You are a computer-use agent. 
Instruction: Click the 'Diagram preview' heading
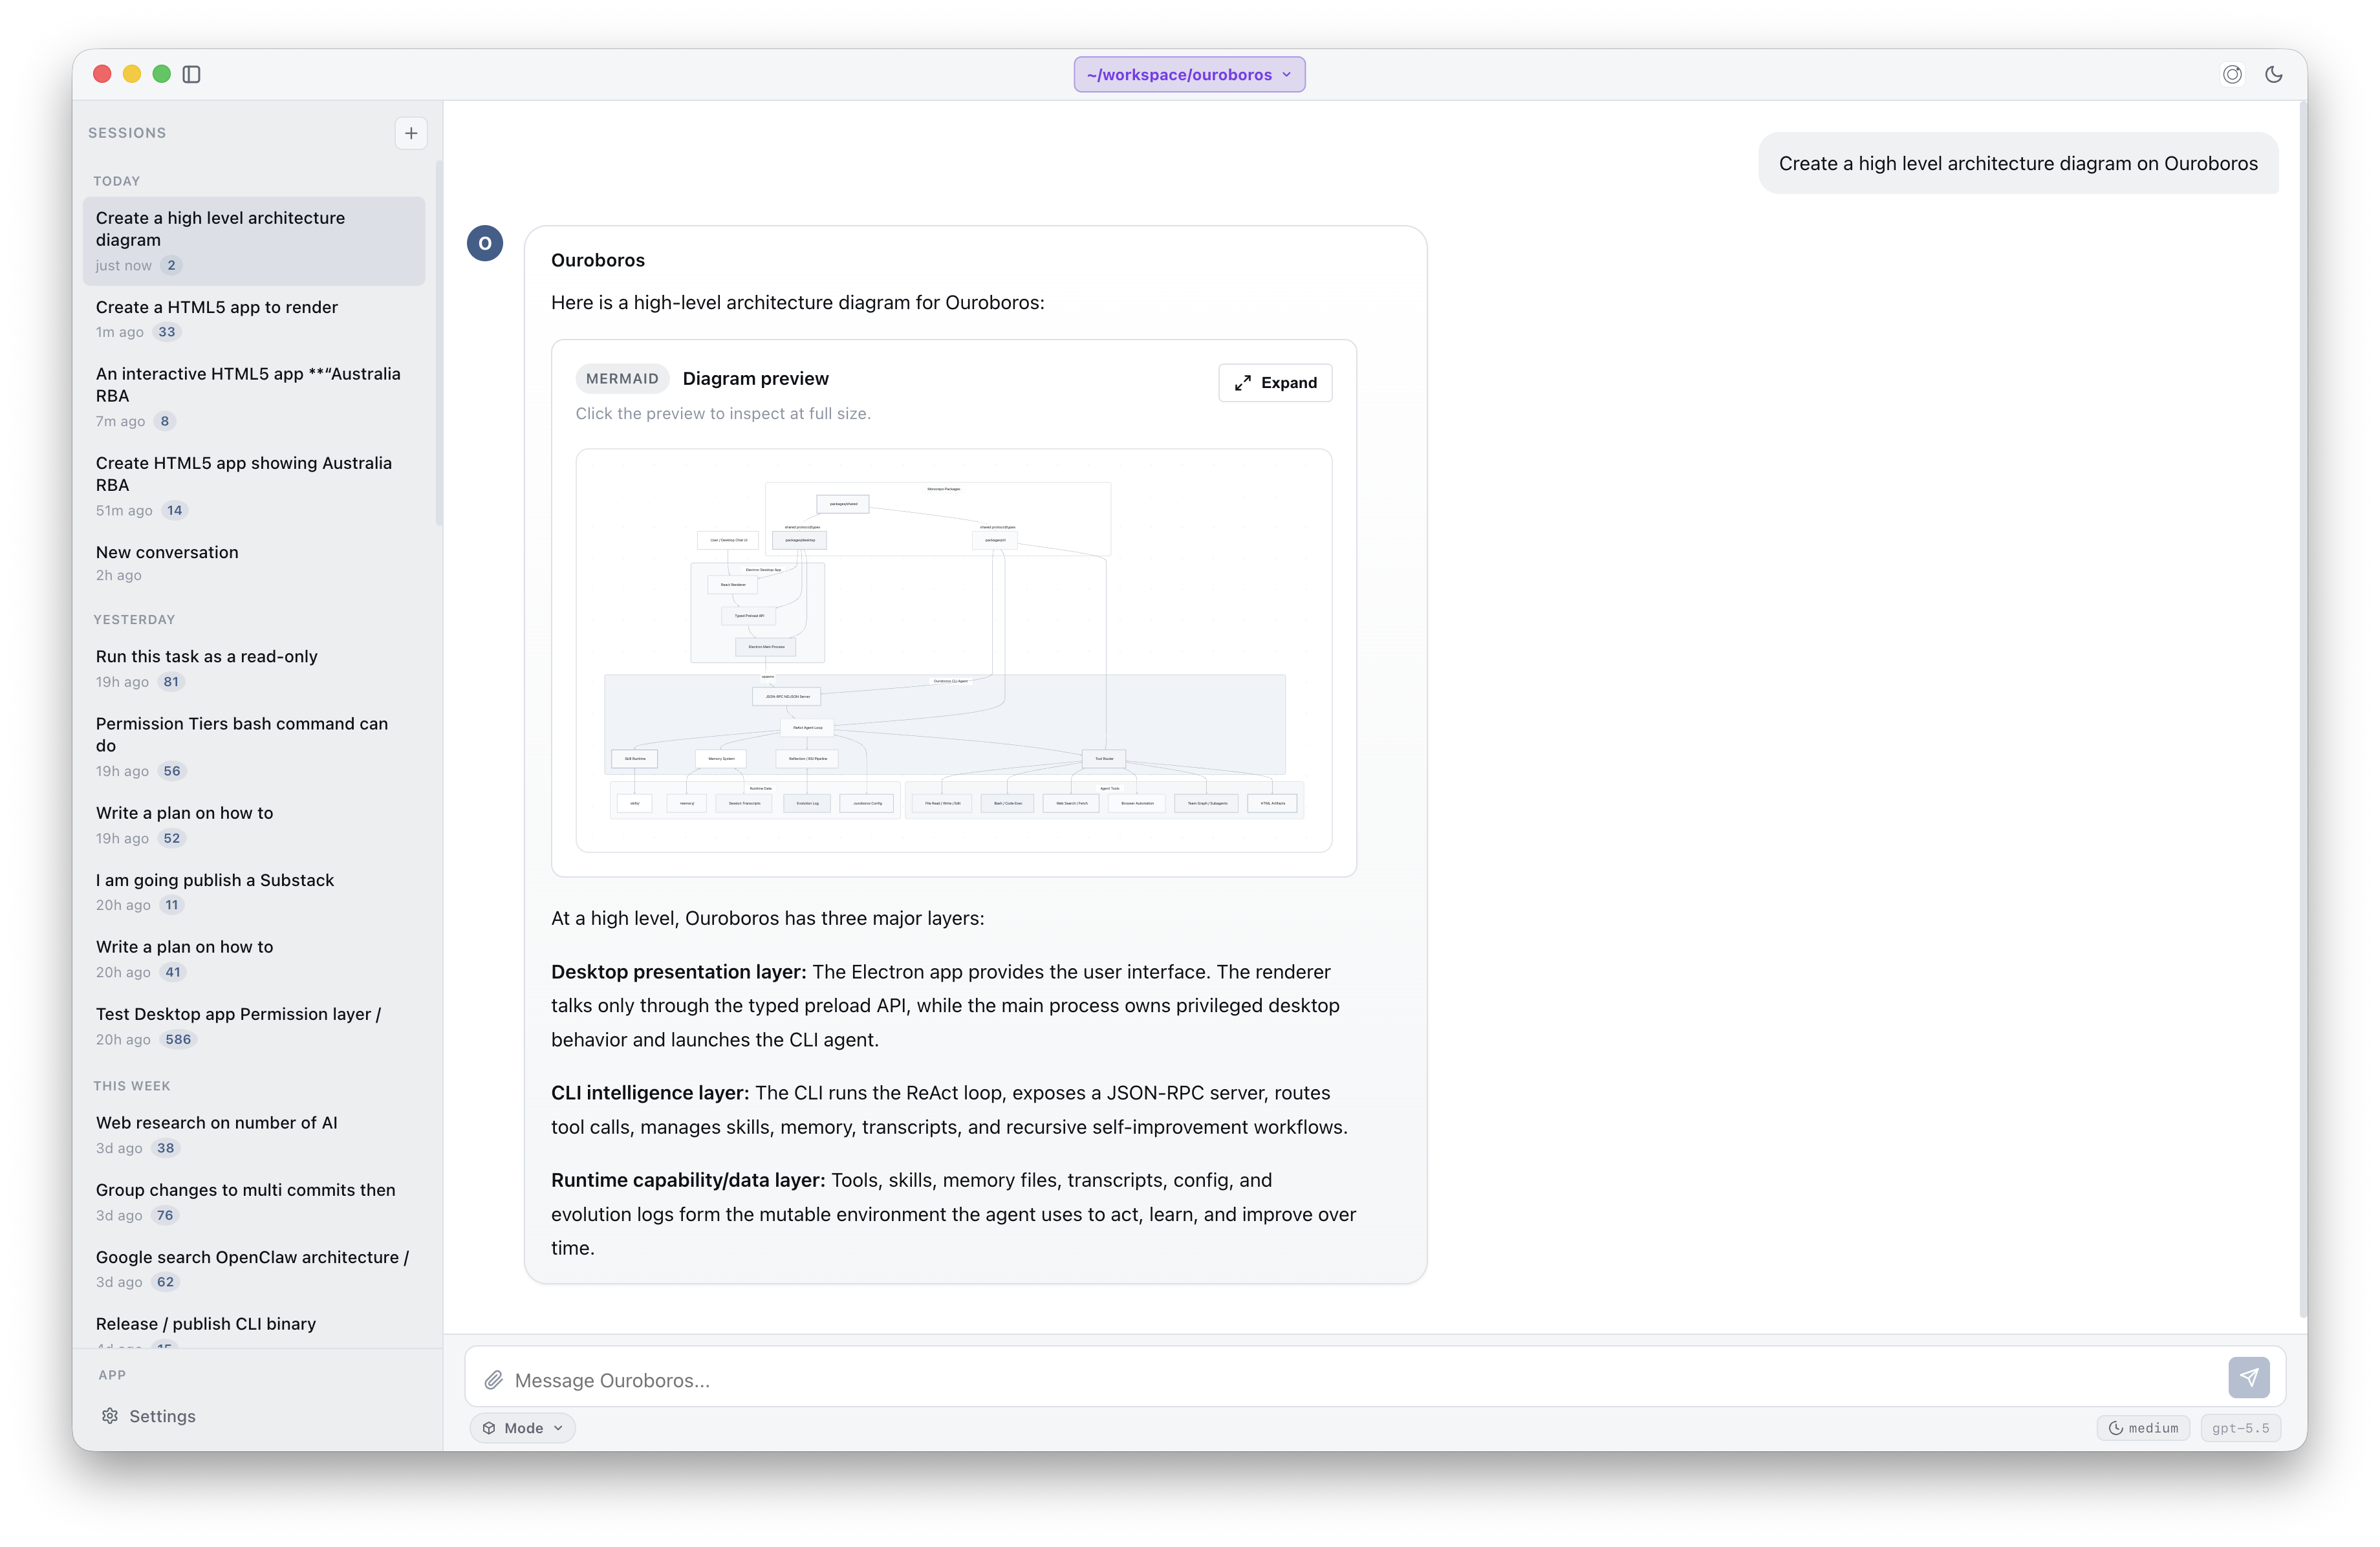(755, 378)
